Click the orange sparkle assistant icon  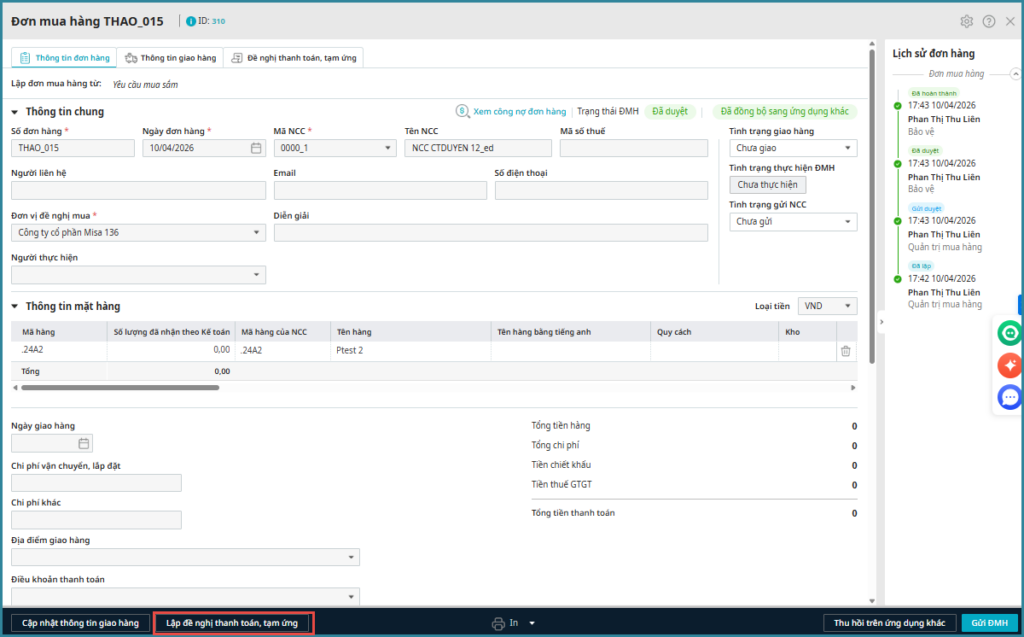point(1010,365)
